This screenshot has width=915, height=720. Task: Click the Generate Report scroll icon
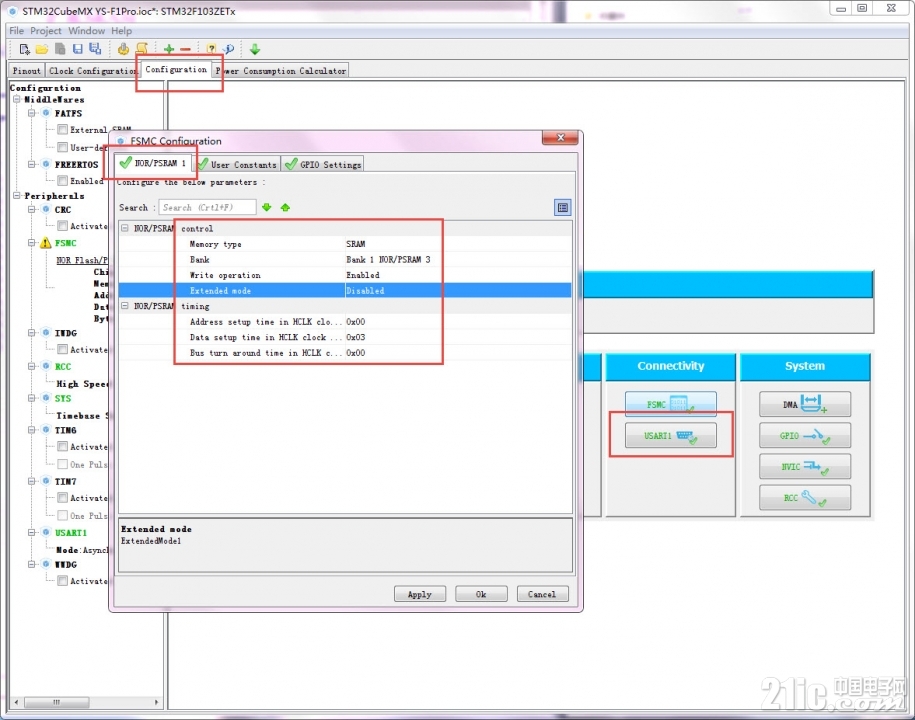(141, 50)
